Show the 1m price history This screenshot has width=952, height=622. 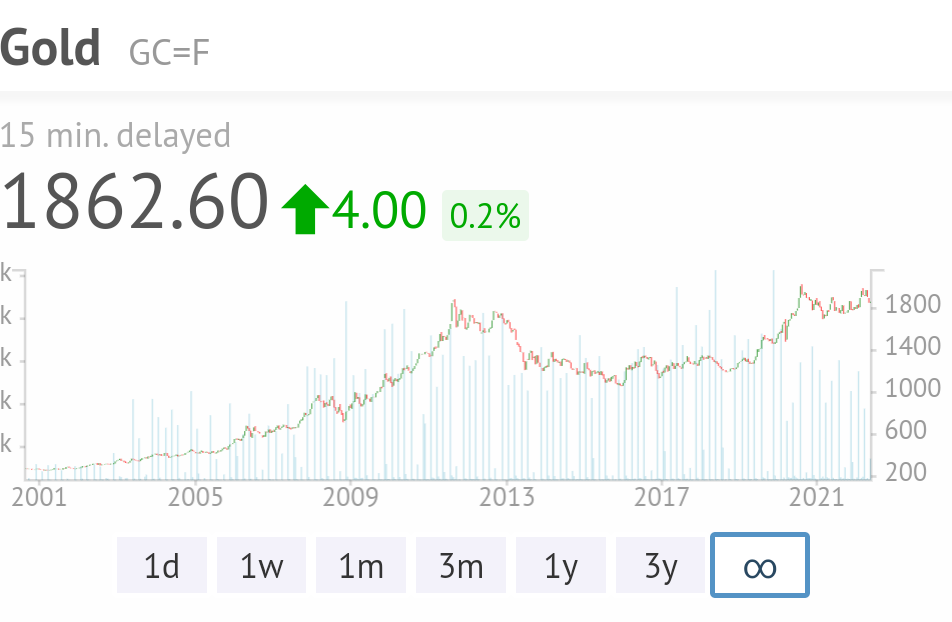click(x=361, y=566)
